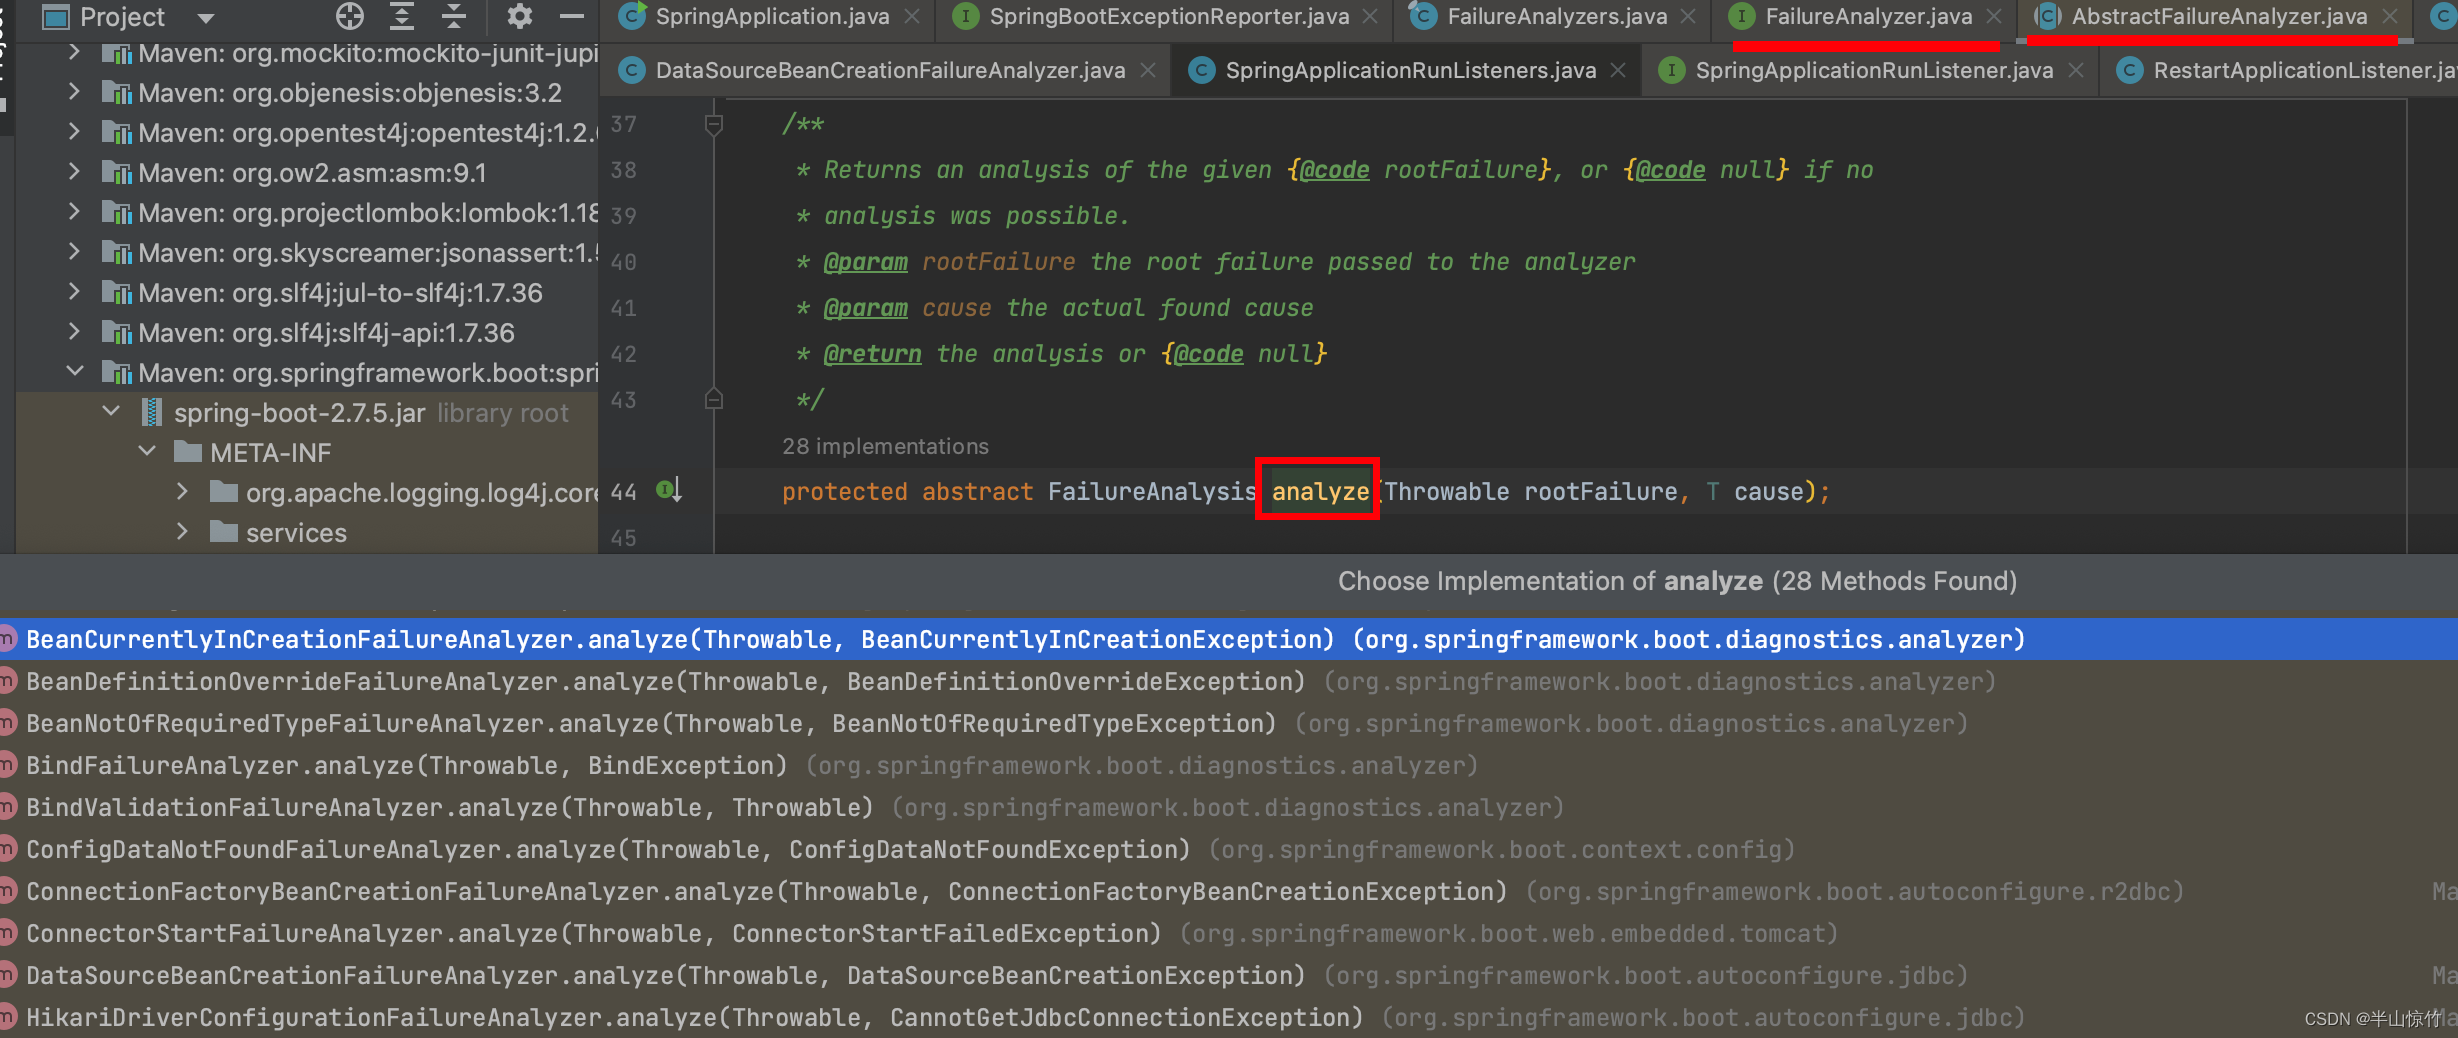
Task: Collapse spring-boot-2.7.5.jar library root
Action: point(111,412)
